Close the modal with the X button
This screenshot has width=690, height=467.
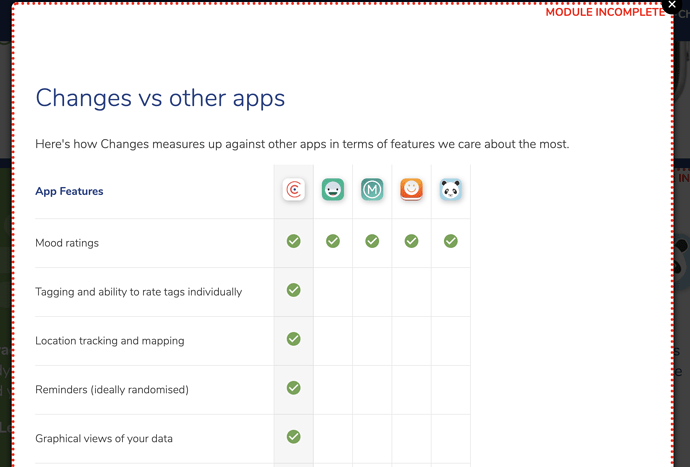pos(672,5)
